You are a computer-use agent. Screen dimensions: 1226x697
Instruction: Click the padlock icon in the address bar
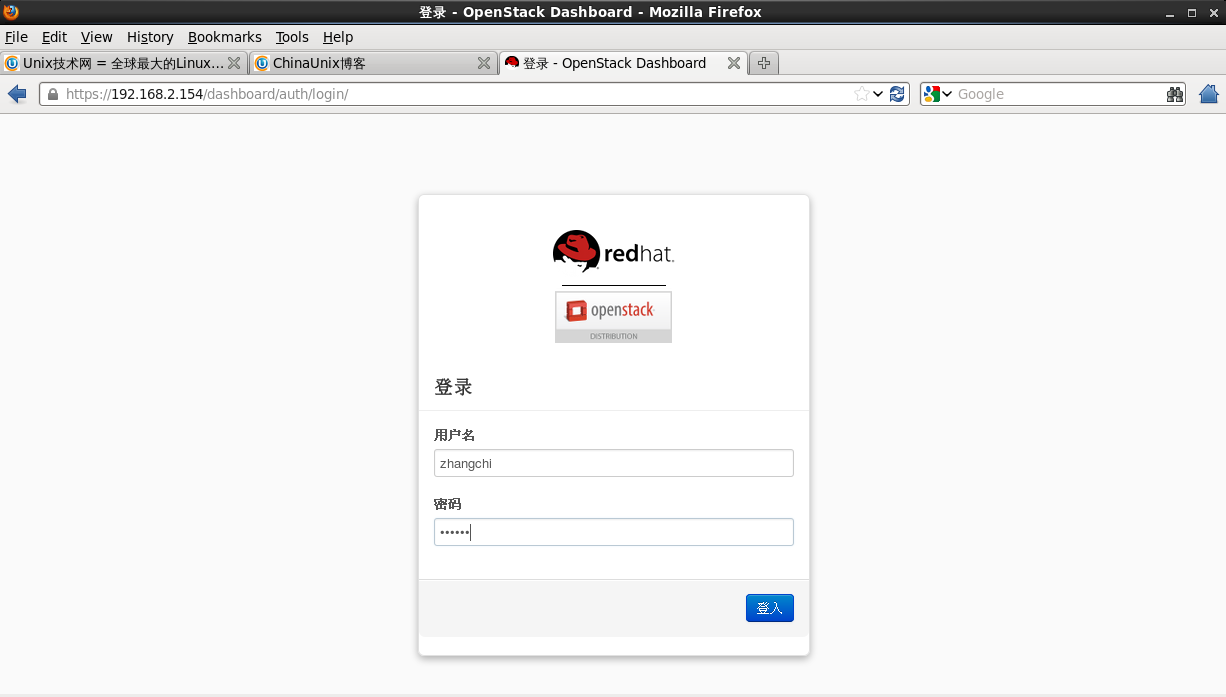pos(51,93)
